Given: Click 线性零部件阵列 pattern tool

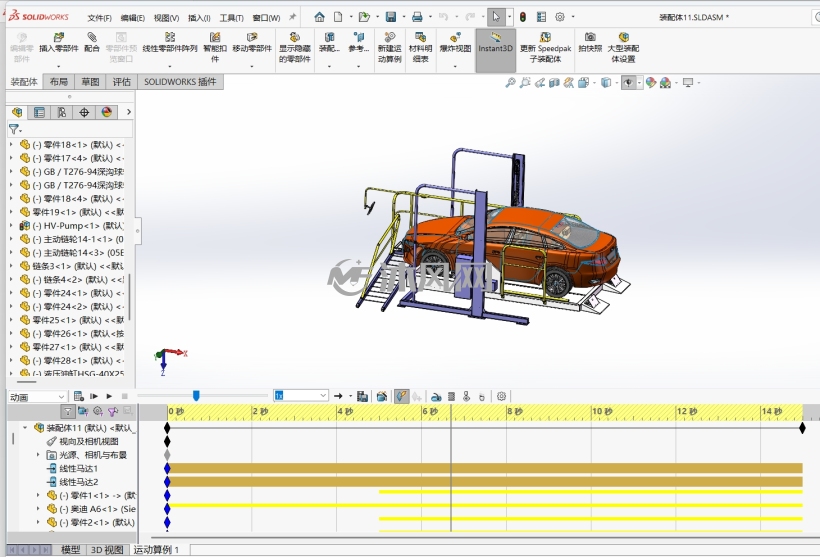Looking at the screenshot, I should coord(170,43).
